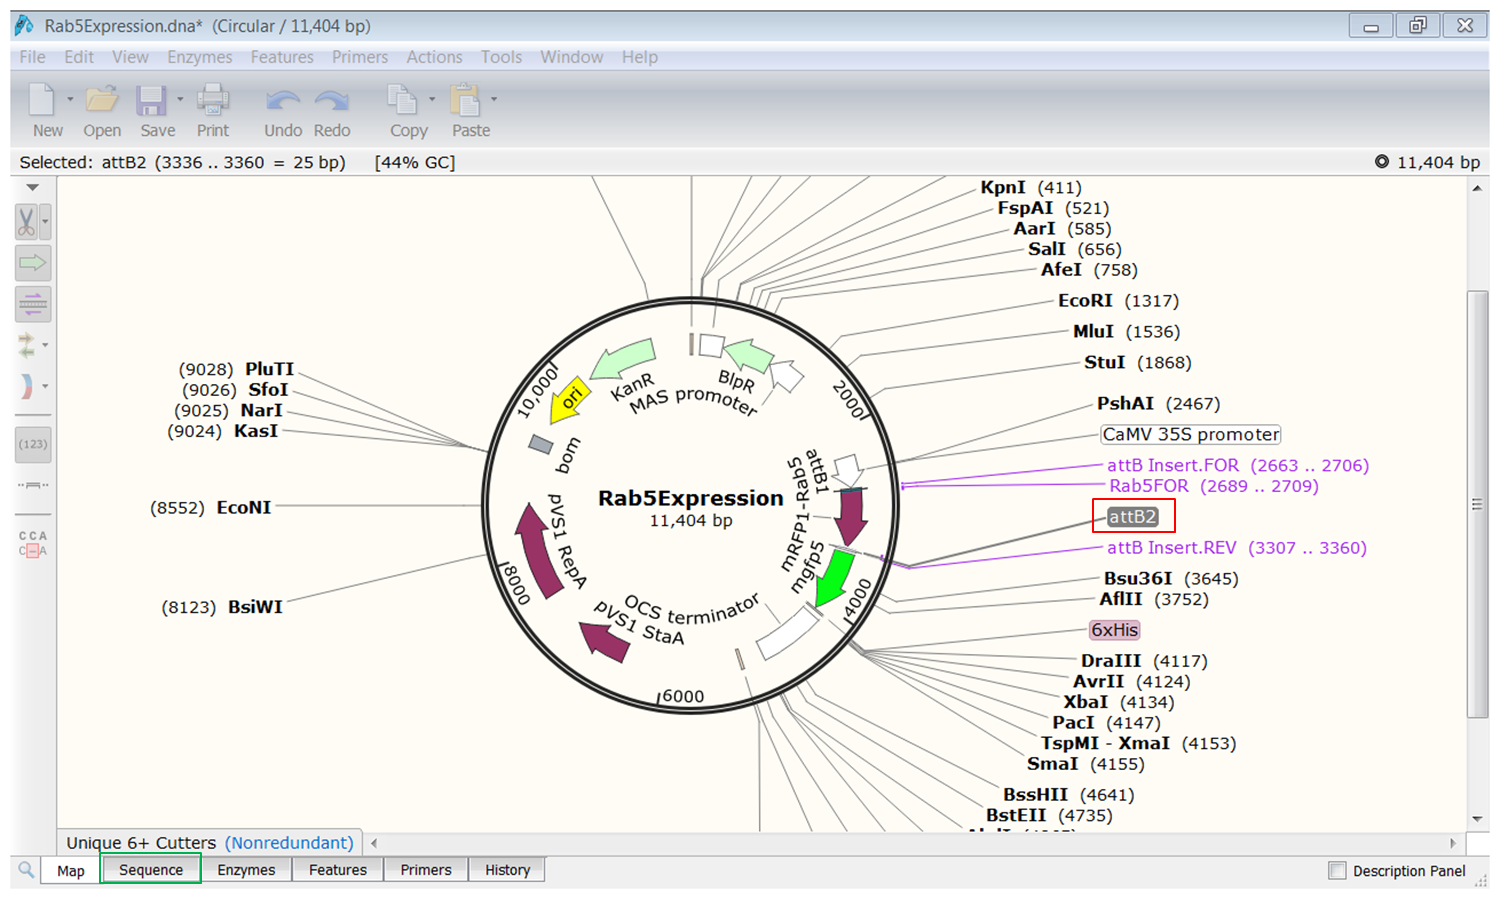
Task: Select the 6xHis feature label
Action: point(1115,630)
